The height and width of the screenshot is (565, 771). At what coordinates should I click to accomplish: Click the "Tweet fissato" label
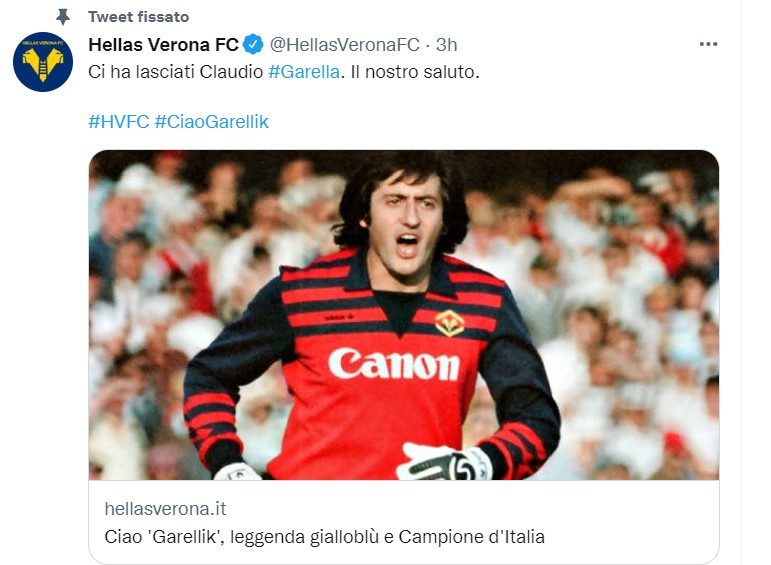[x=138, y=17]
